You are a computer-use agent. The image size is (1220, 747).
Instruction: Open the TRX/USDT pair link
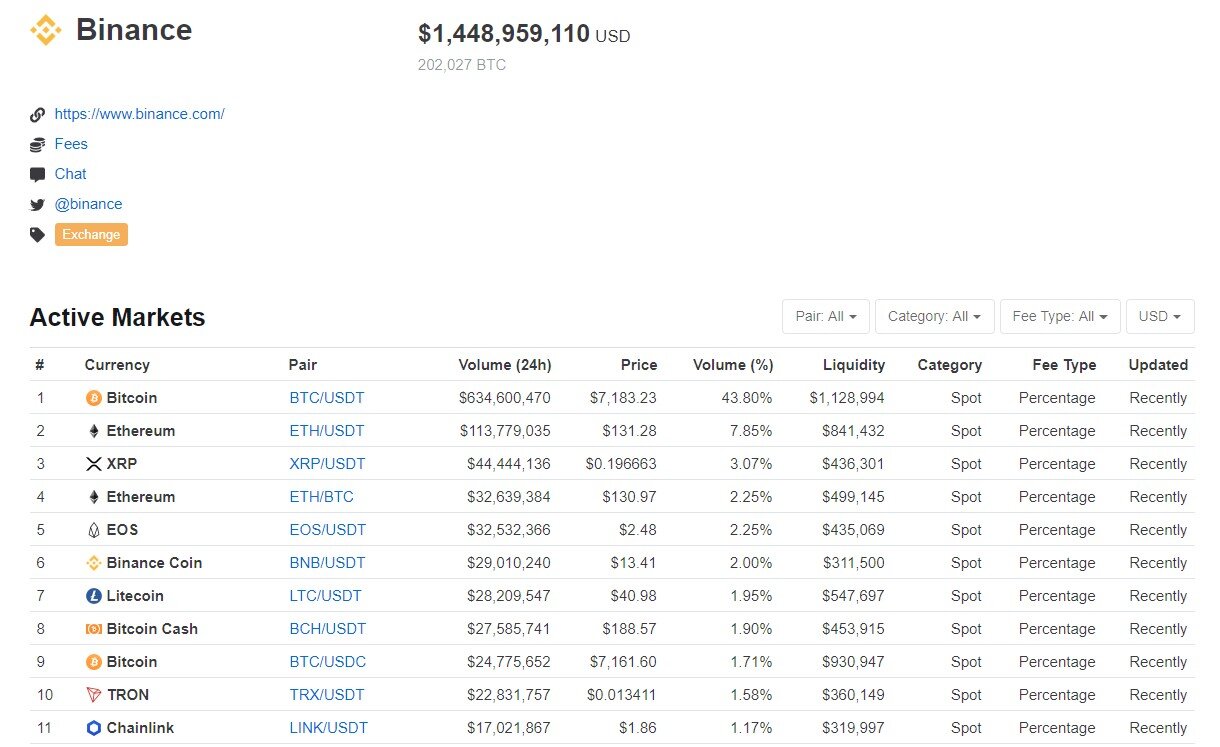tap(327, 695)
